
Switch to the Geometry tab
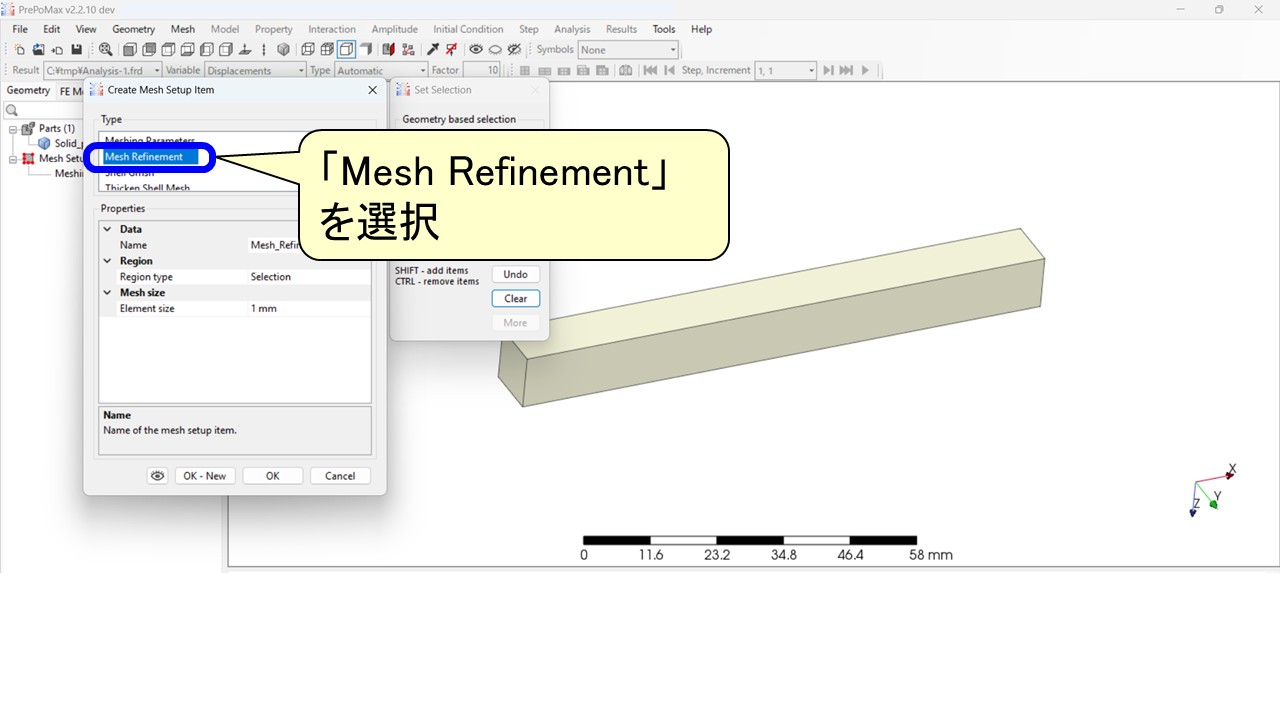28,90
